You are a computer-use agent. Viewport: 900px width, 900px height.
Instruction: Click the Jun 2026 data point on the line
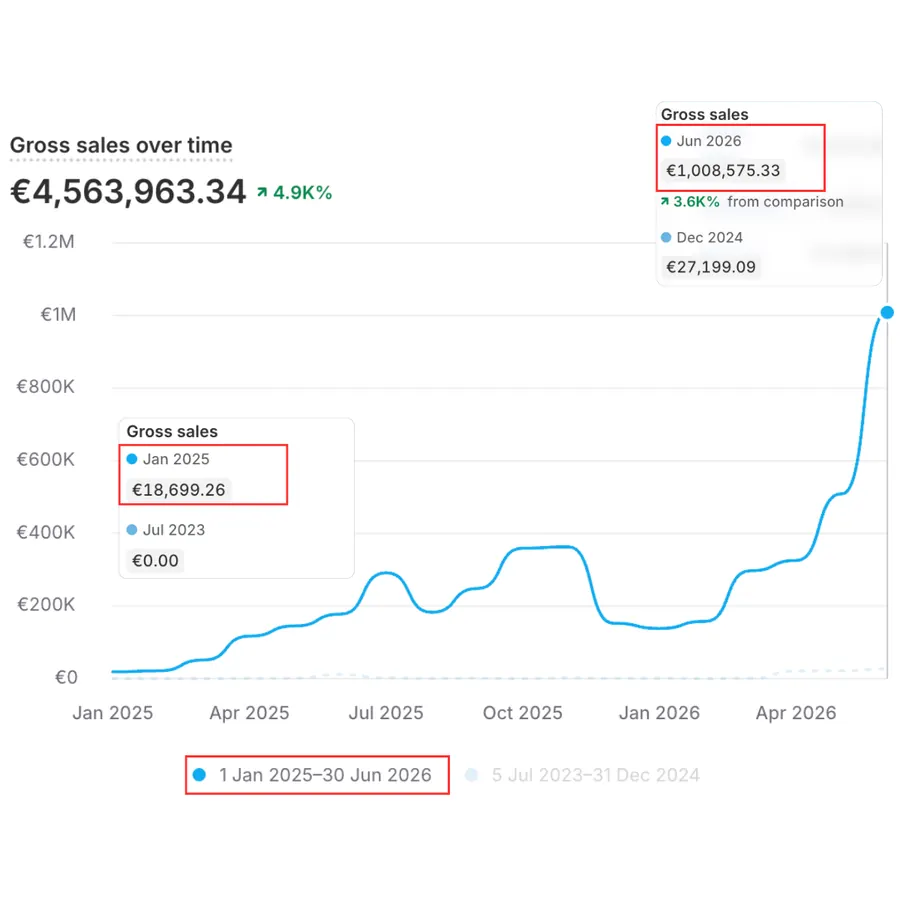pos(887,312)
